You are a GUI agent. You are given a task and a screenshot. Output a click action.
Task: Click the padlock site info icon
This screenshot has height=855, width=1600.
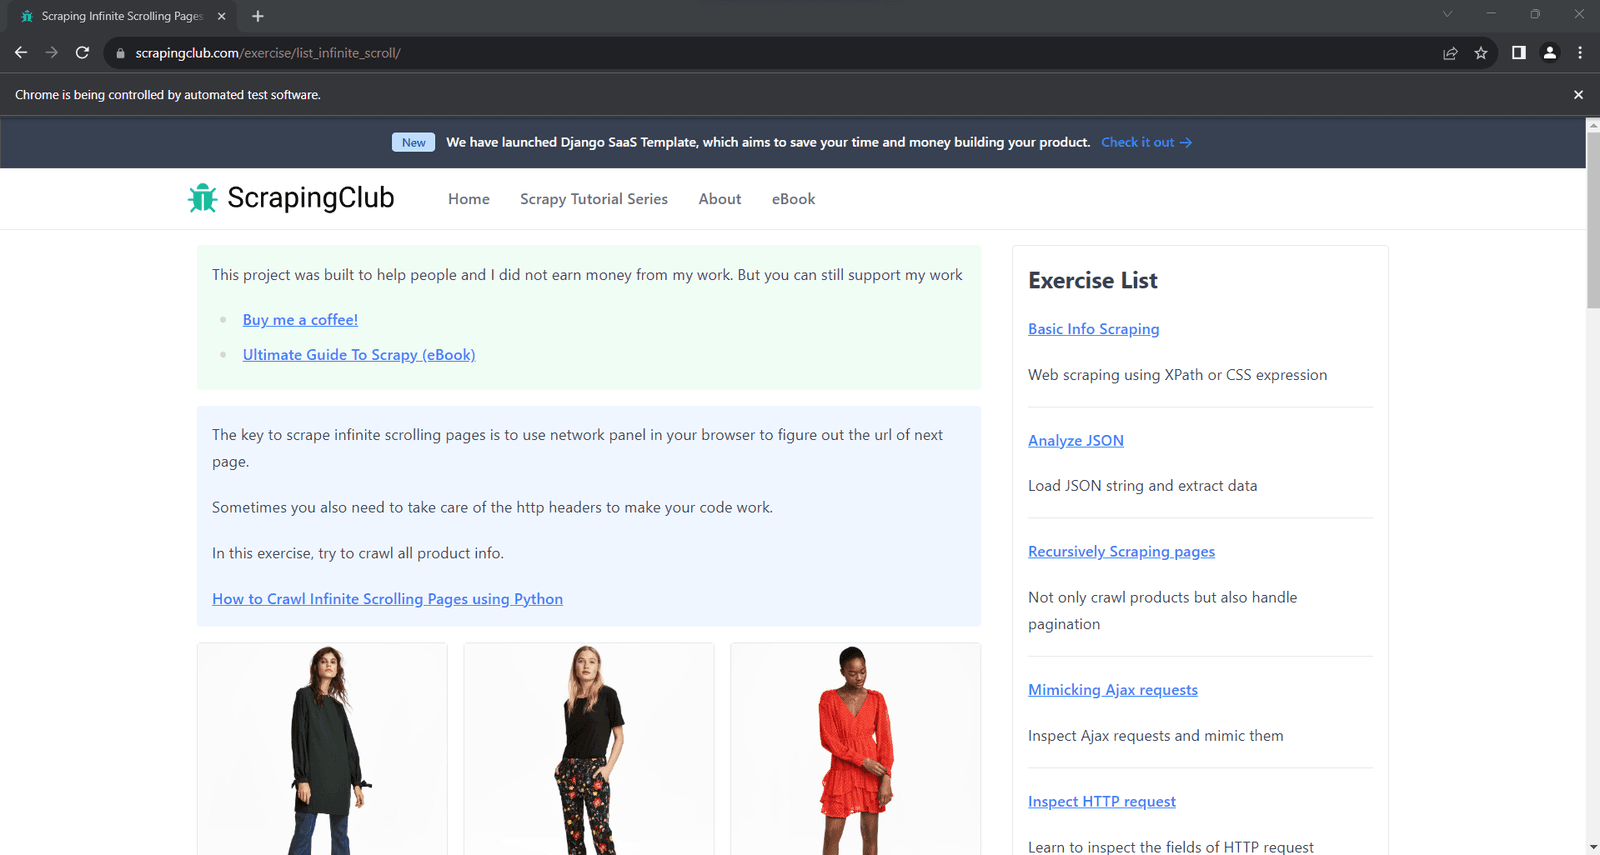(120, 53)
